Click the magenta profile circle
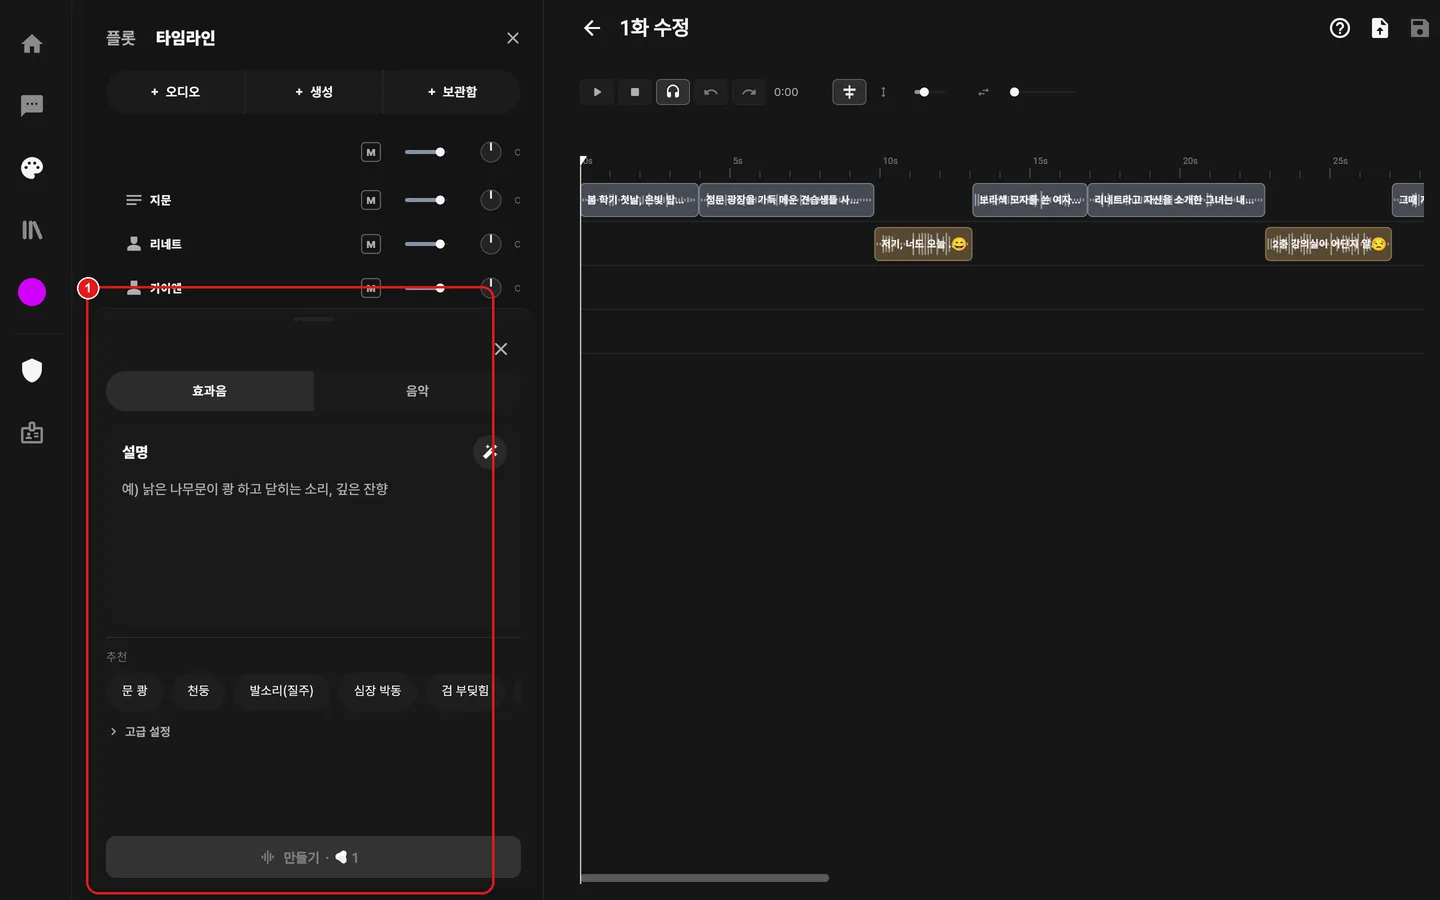1440x900 pixels. click(x=32, y=292)
